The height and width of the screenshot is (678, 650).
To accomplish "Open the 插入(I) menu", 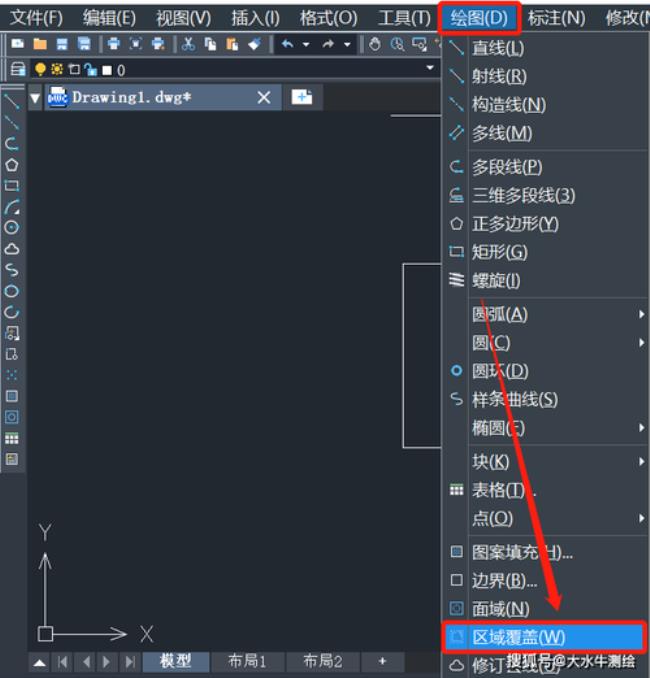I will (255, 18).
